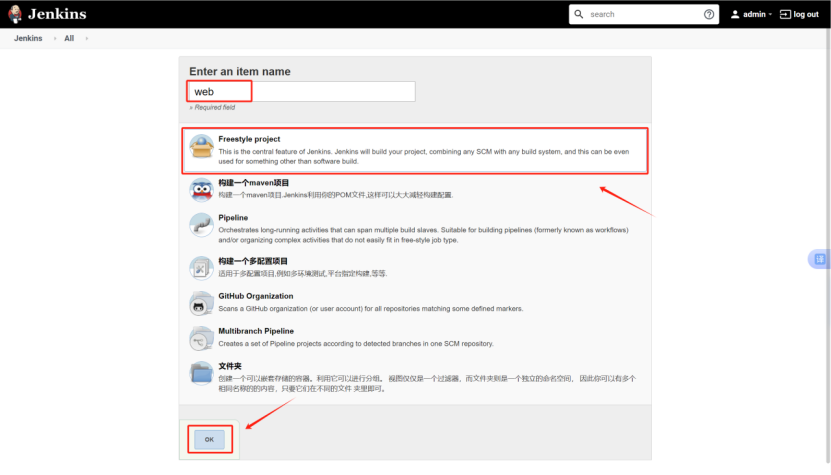Choose the 文件夹 item type title
Screen dimensions: 831x475
[x=230, y=366]
